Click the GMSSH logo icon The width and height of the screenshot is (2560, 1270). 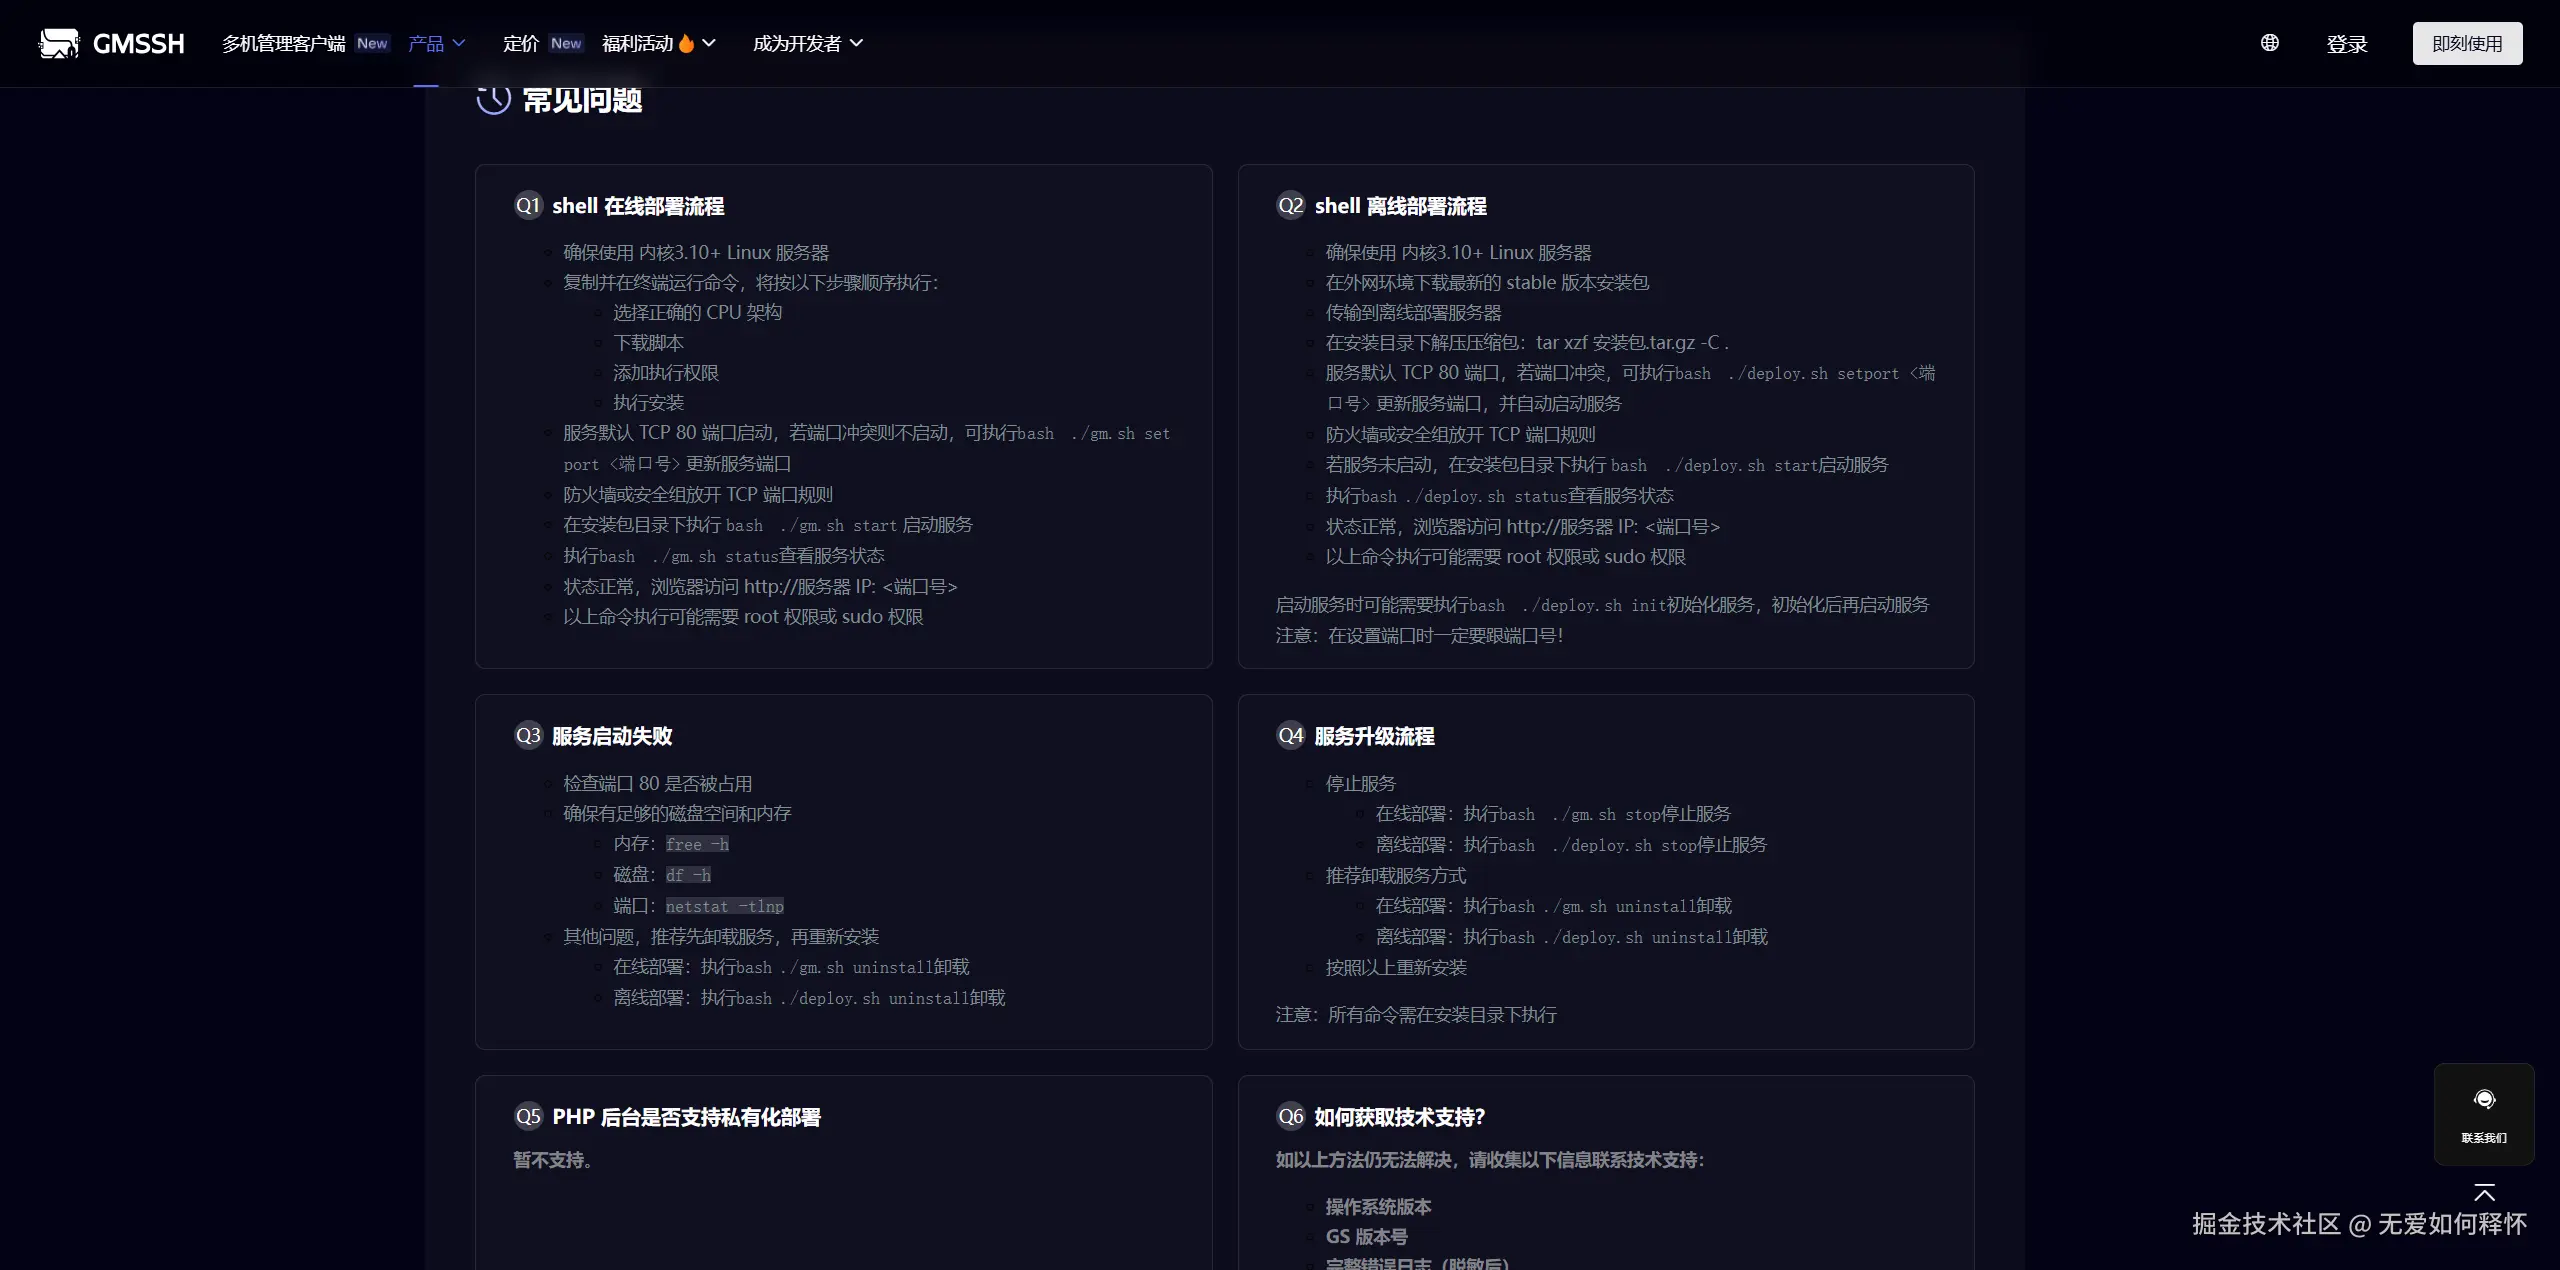[x=59, y=43]
